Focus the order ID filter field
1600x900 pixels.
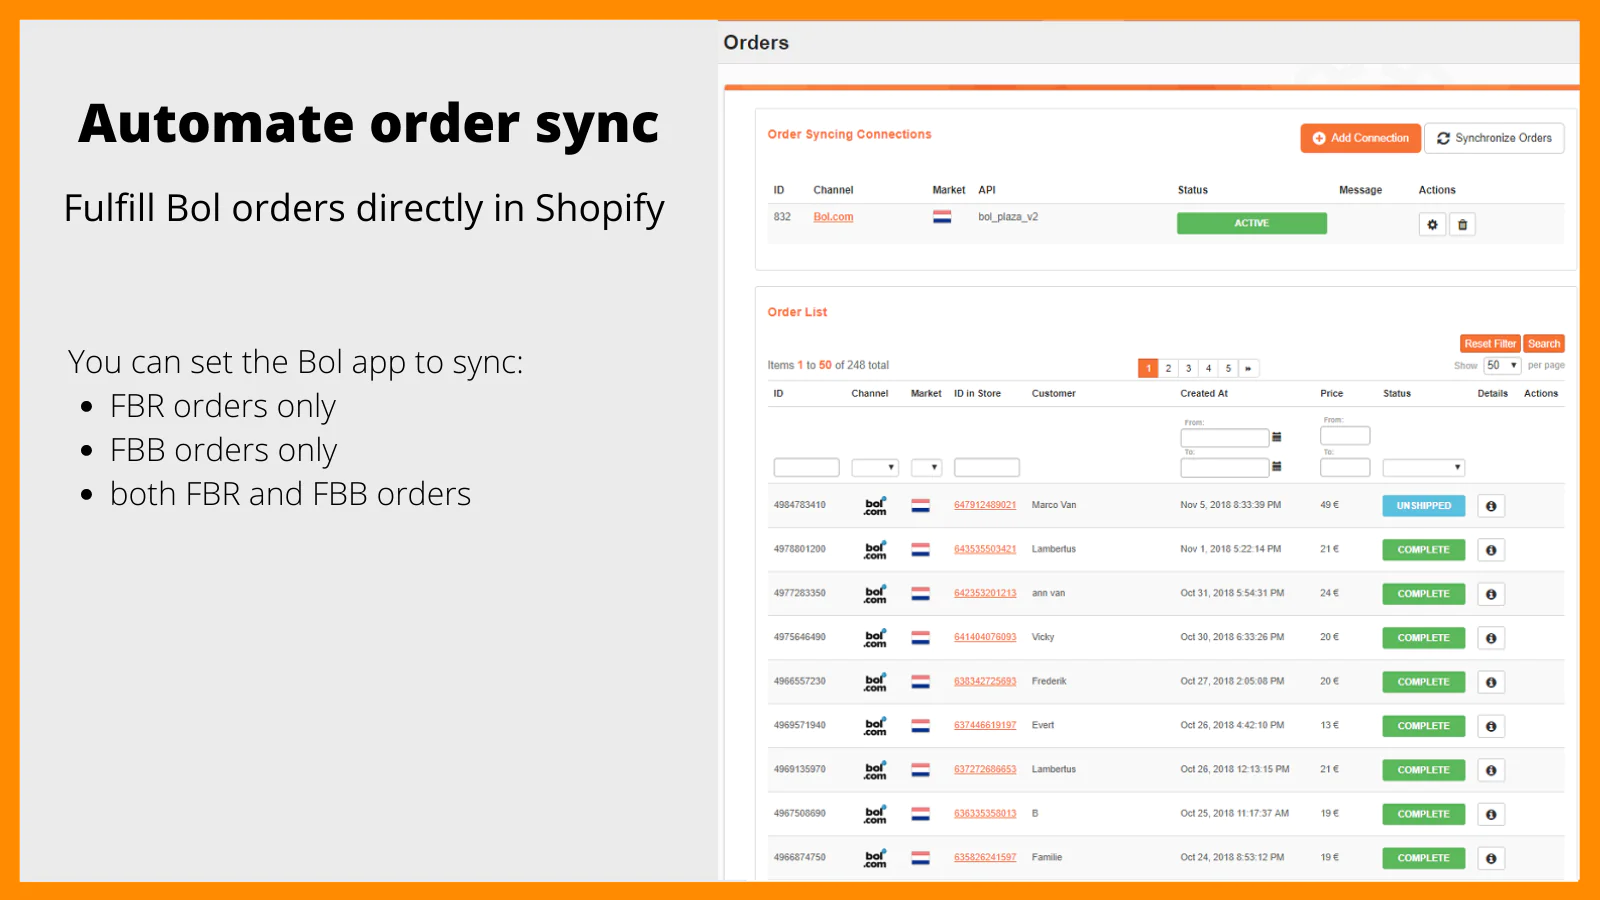pos(806,467)
